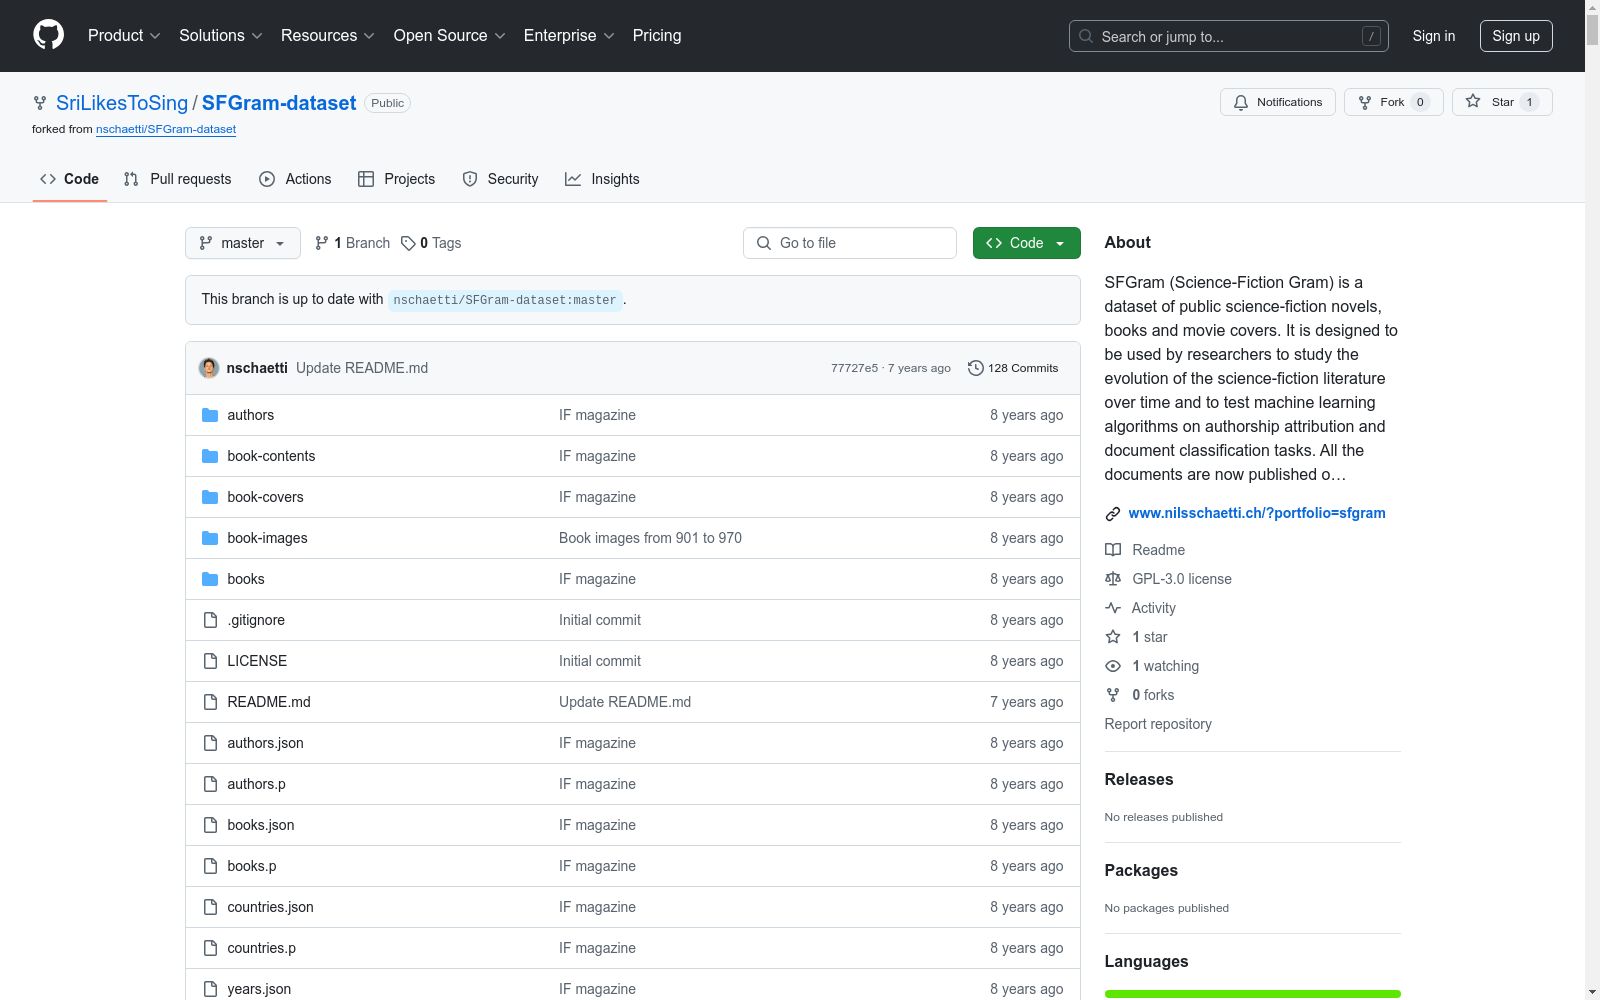Open the Product dropdown menu
This screenshot has height=1000, width=1600.
coord(124,35)
